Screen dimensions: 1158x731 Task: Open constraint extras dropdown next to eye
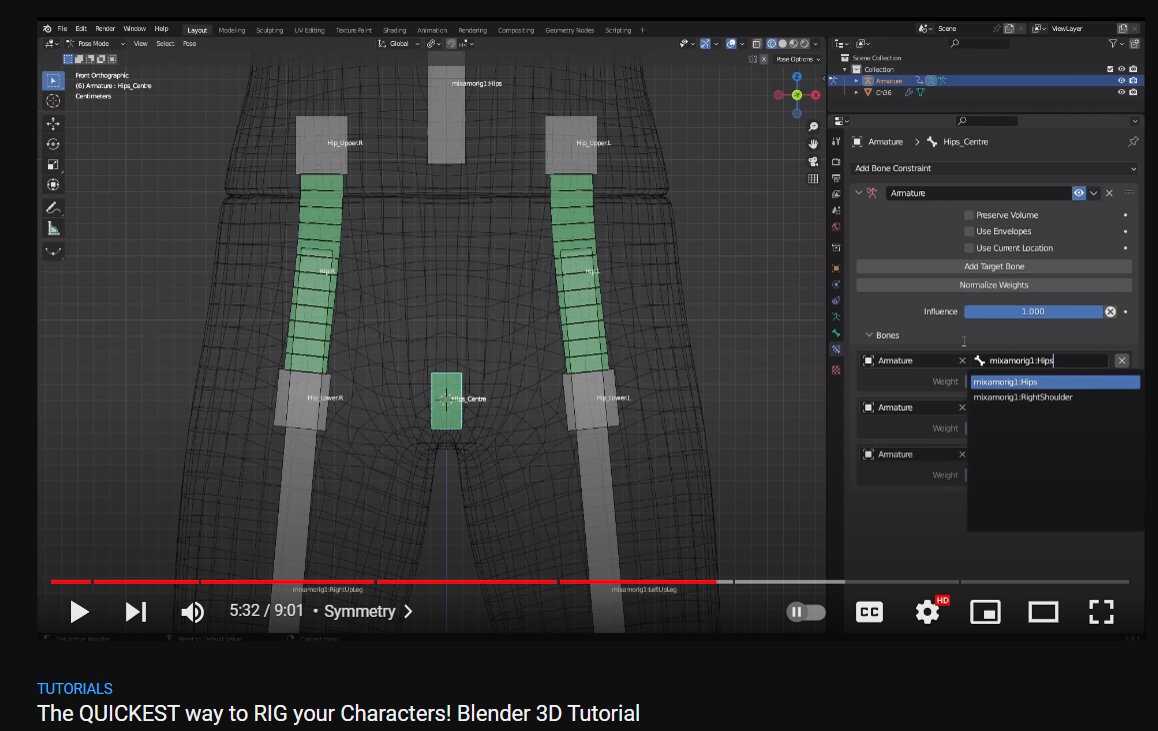coord(1094,193)
